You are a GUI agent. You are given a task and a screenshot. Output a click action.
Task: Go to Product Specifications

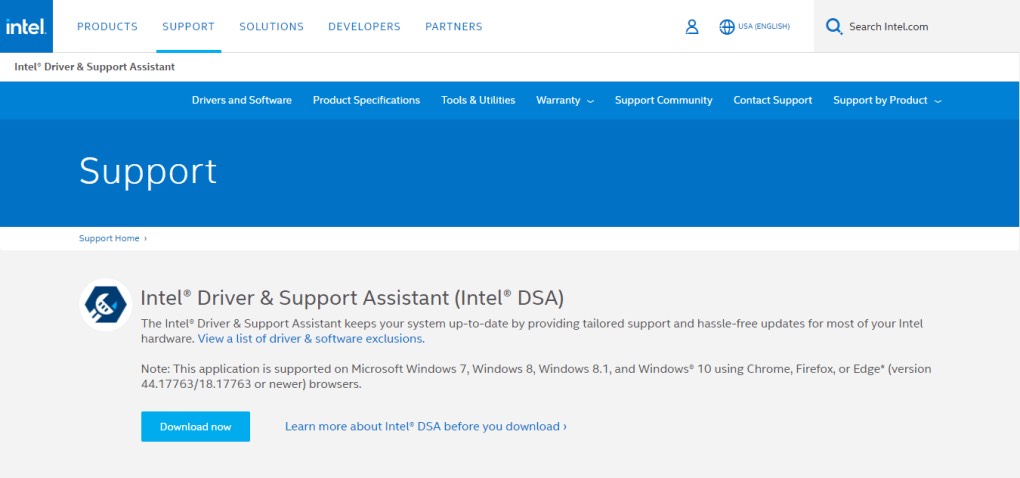point(366,100)
